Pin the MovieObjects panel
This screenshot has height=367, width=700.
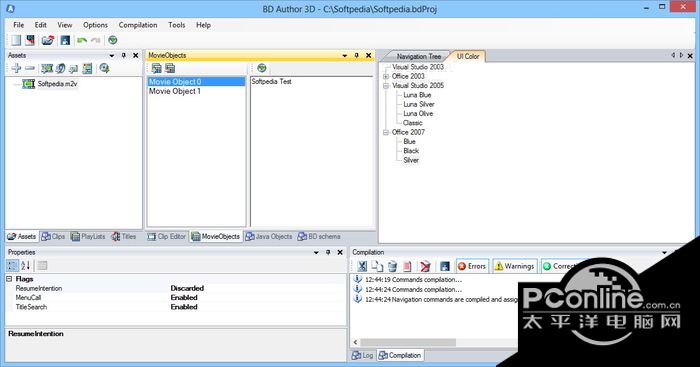(x=357, y=55)
